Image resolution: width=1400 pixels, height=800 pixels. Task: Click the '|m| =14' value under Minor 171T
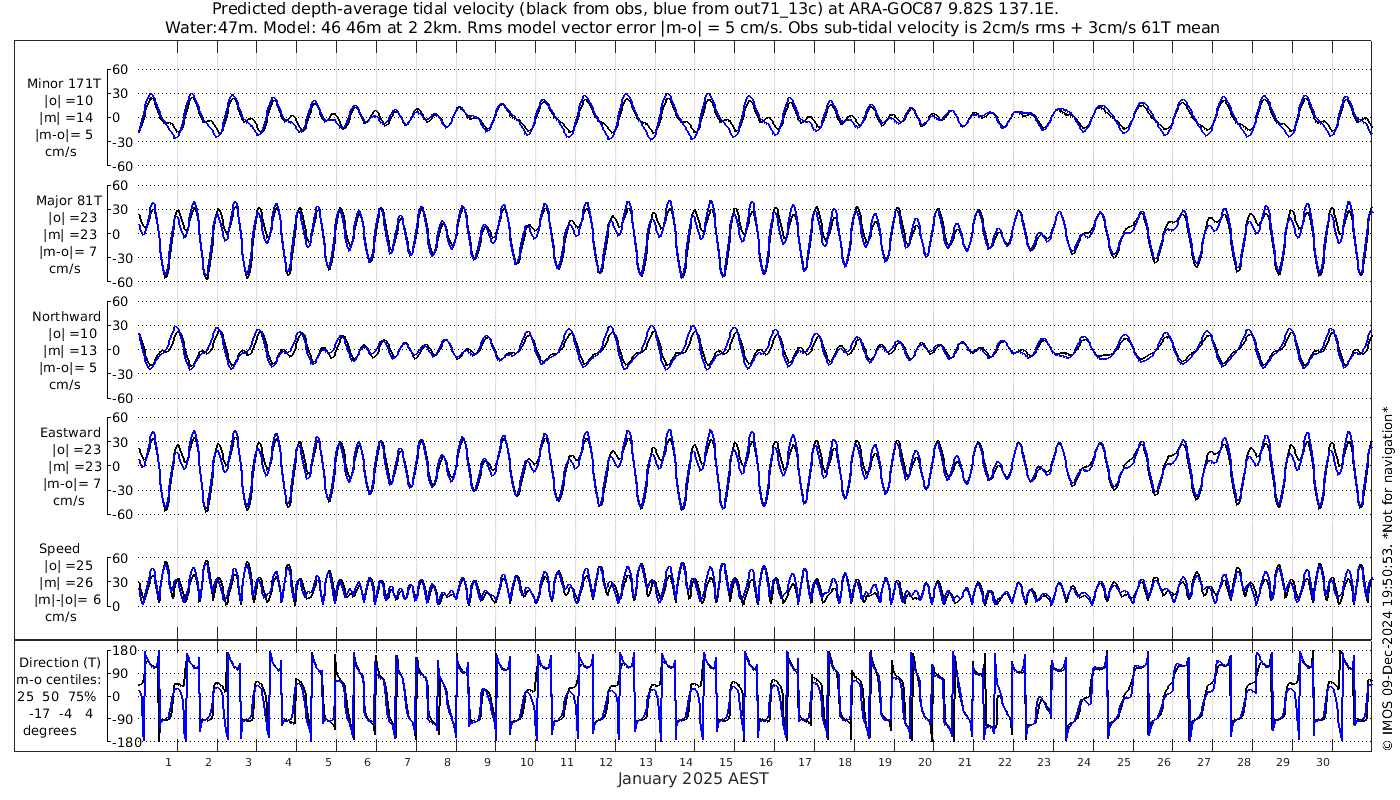click(68, 117)
